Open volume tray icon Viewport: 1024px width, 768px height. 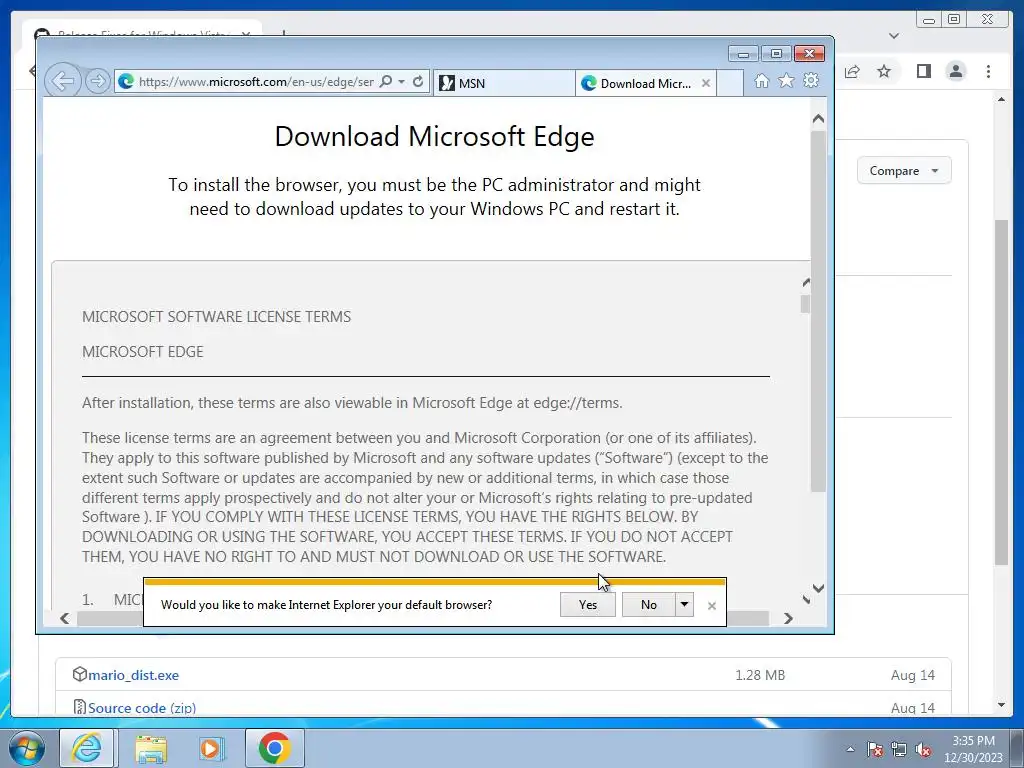tap(923, 749)
